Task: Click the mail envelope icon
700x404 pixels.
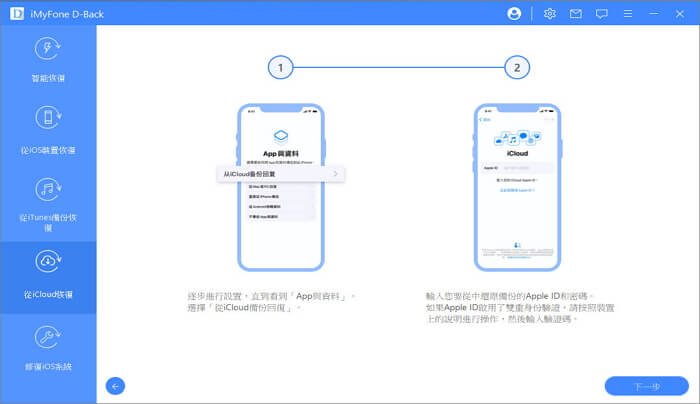Action: pyautogui.click(x=575, y=14)
